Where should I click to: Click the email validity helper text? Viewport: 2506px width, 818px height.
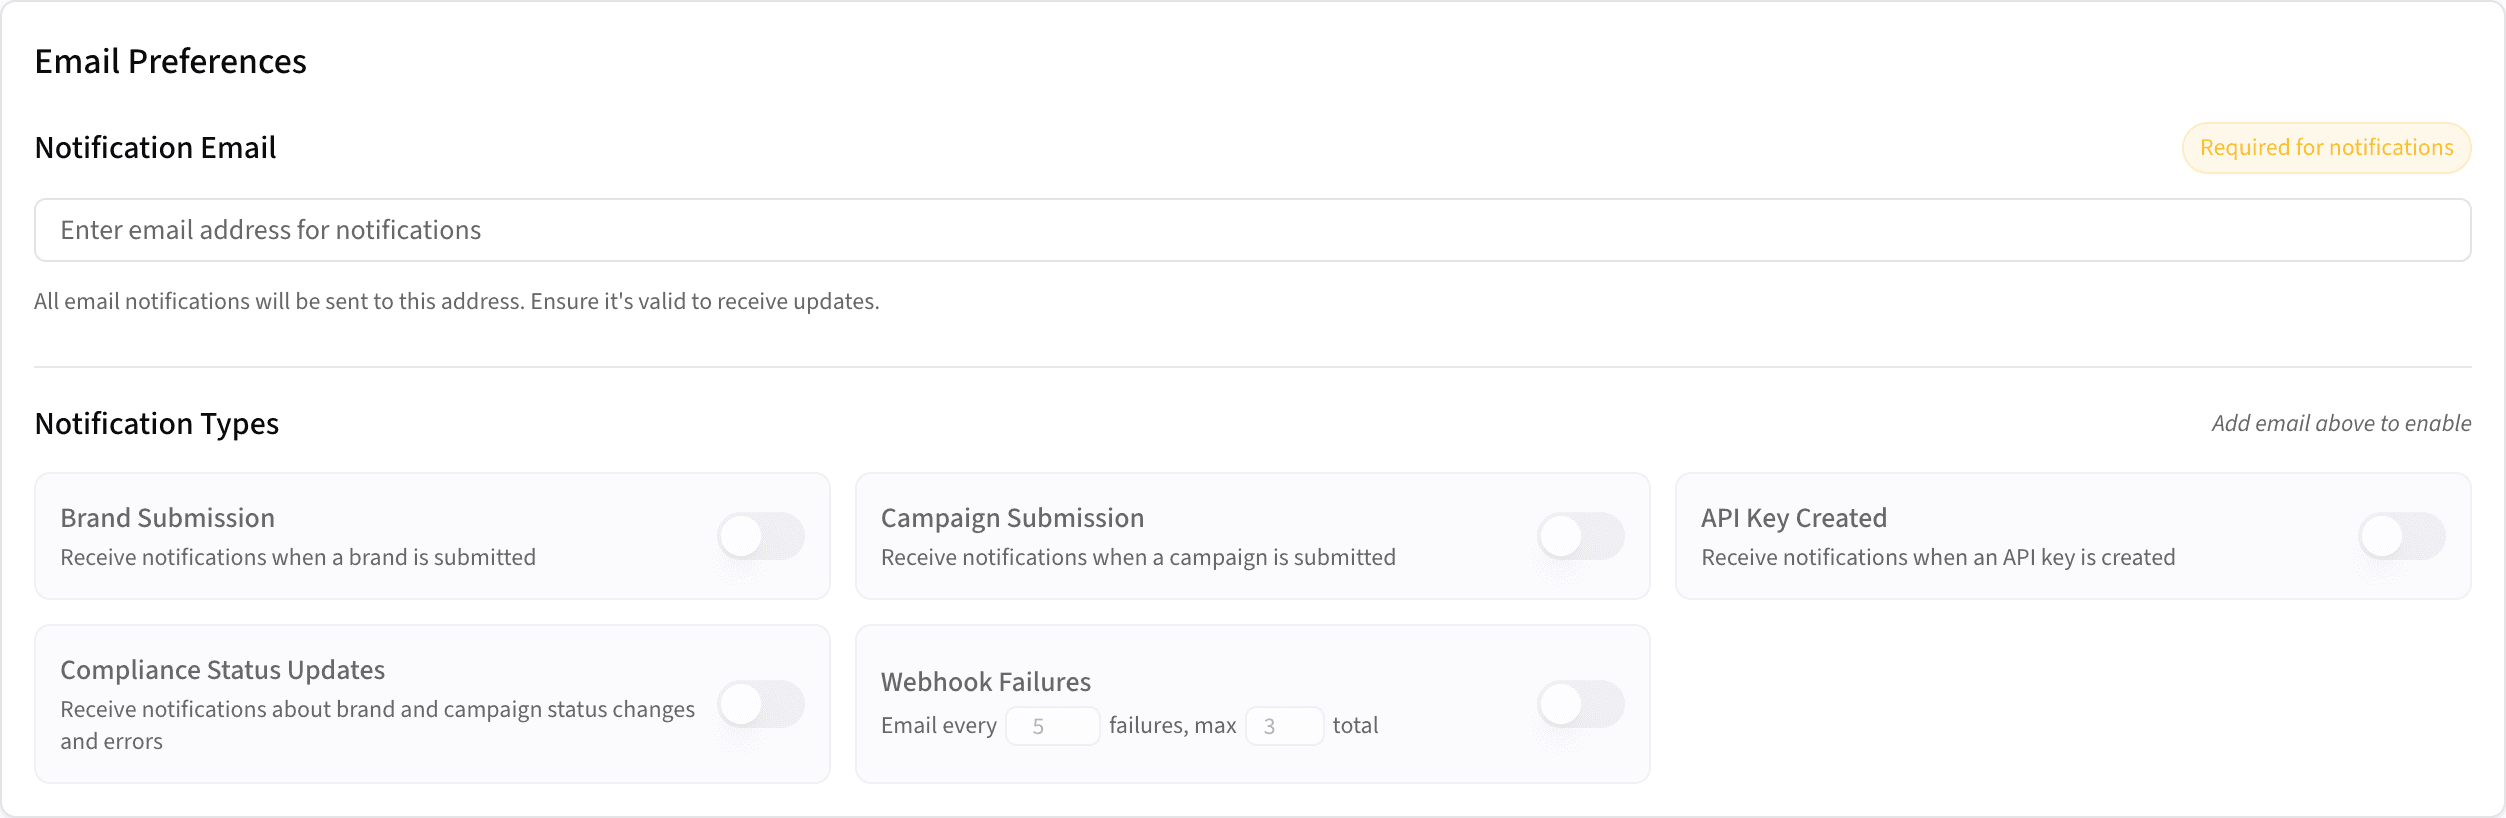pyautogui.click(x=456, y=299)
